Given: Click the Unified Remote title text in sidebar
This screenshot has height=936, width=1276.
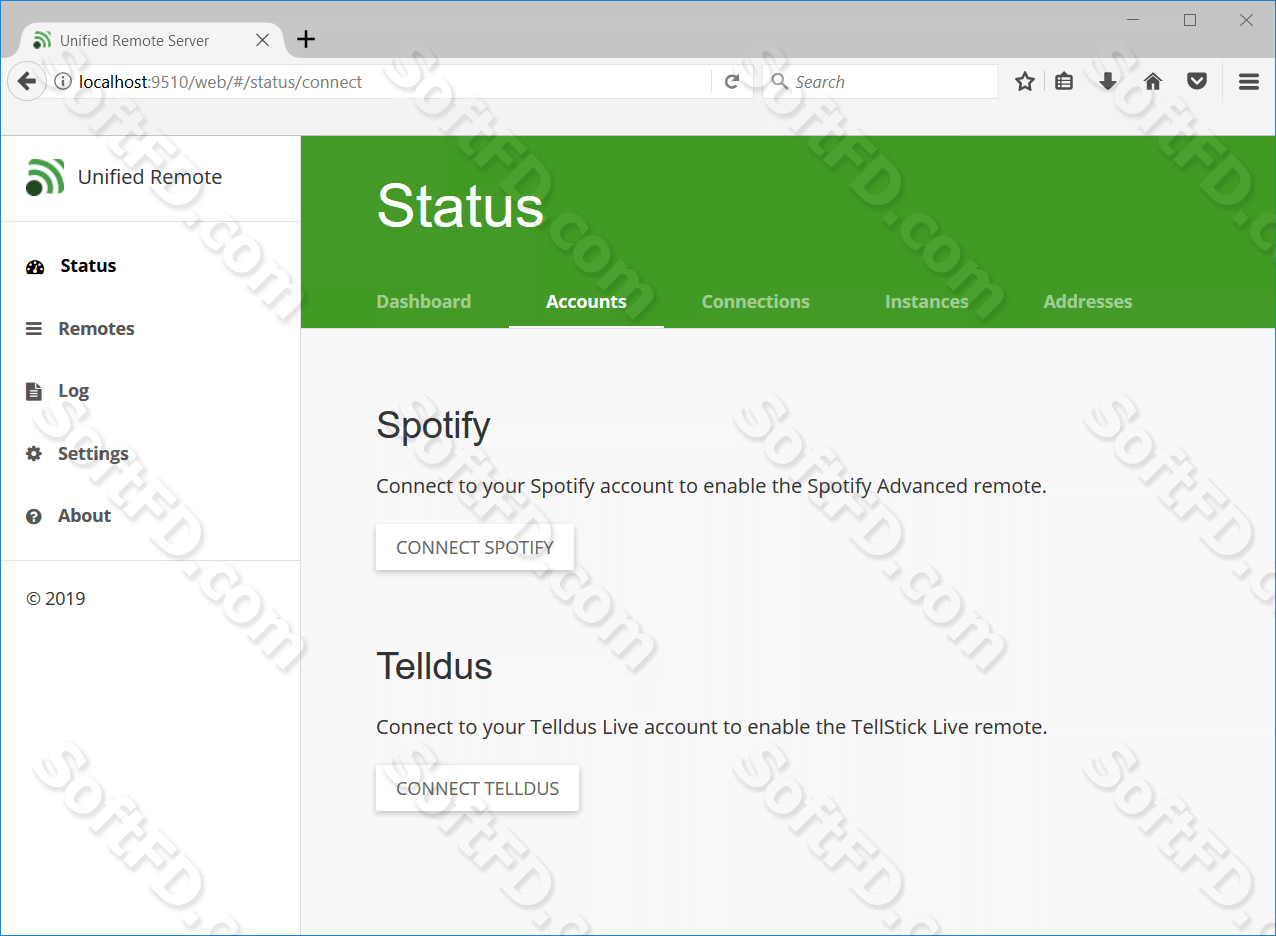Looking at the screenshot, I should [150, 177].
